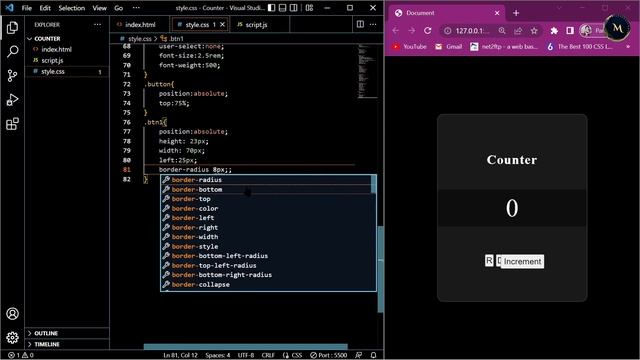Open Explorer Views and More Actions ellipsis
This screenshot has width=640, height=360.
click(x=97, y=24)
